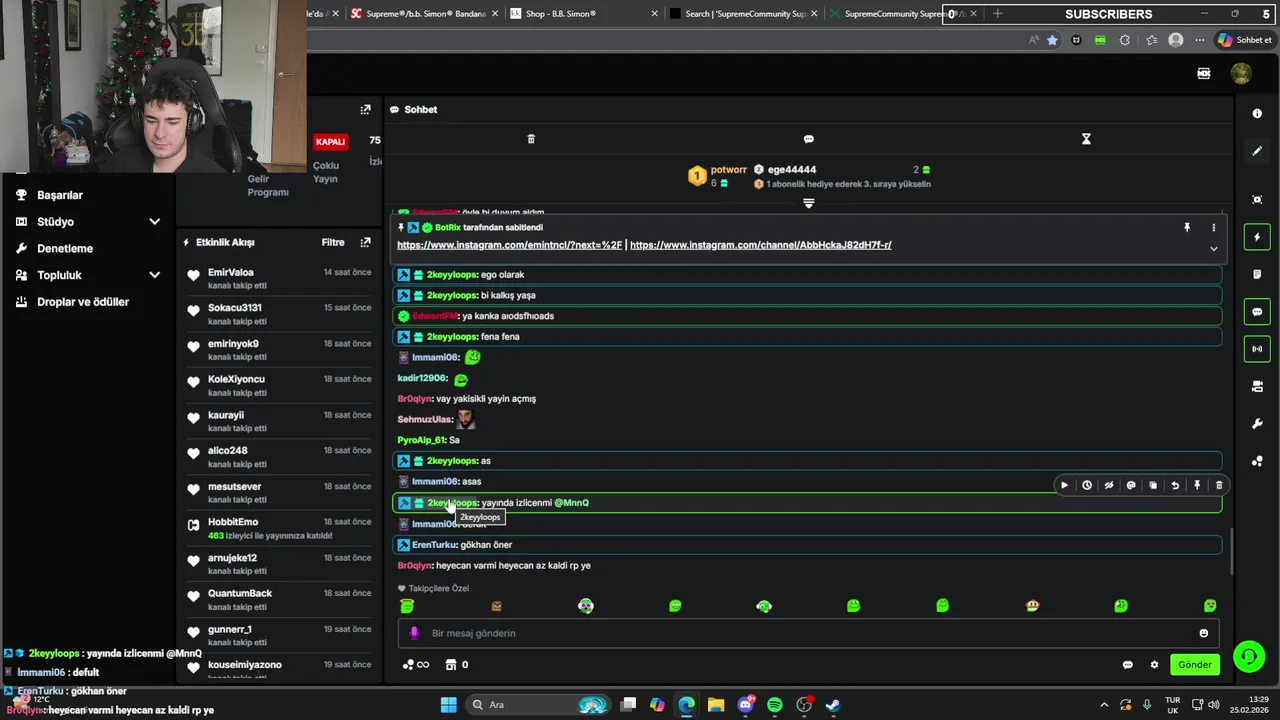Open the info icon in right sidebar

coord(1257,114)
